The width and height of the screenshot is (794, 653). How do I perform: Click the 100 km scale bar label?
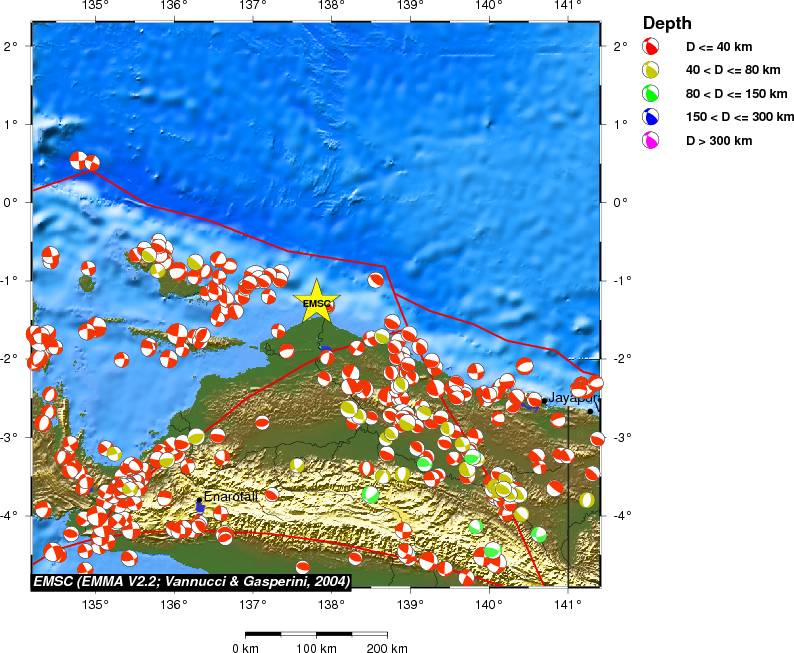point(316,647)
